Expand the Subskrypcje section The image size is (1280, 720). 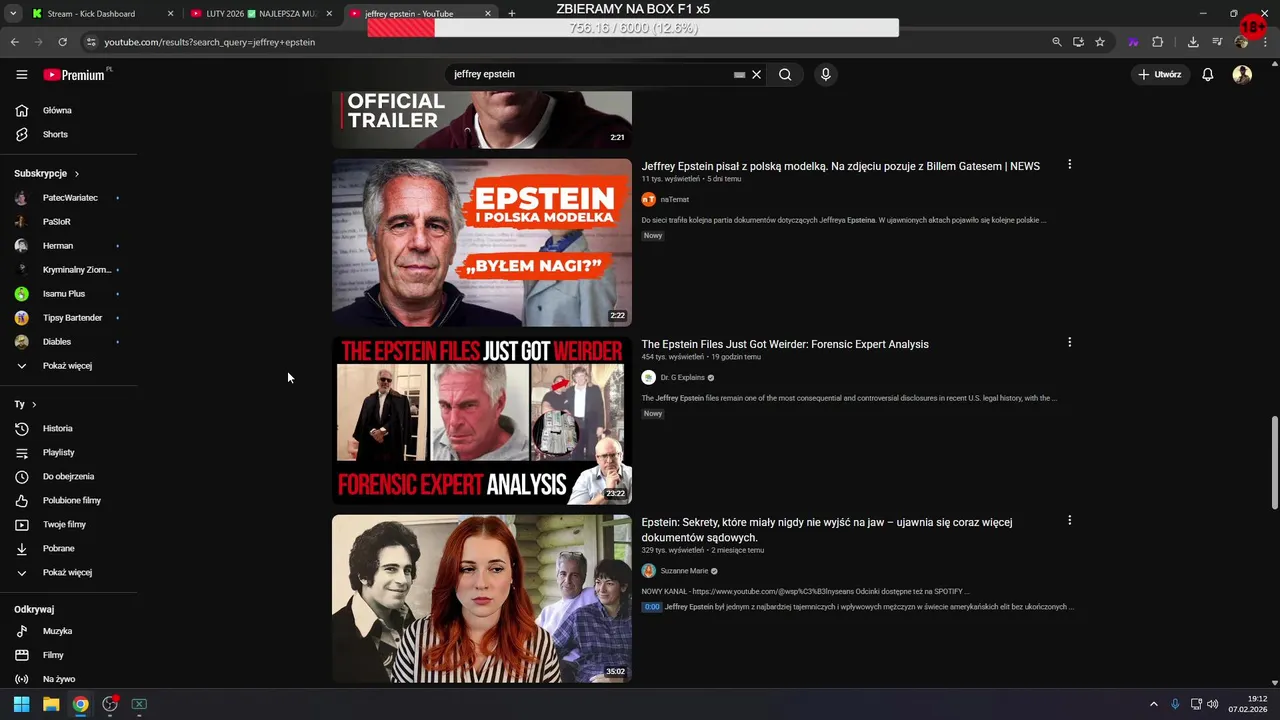47,173
